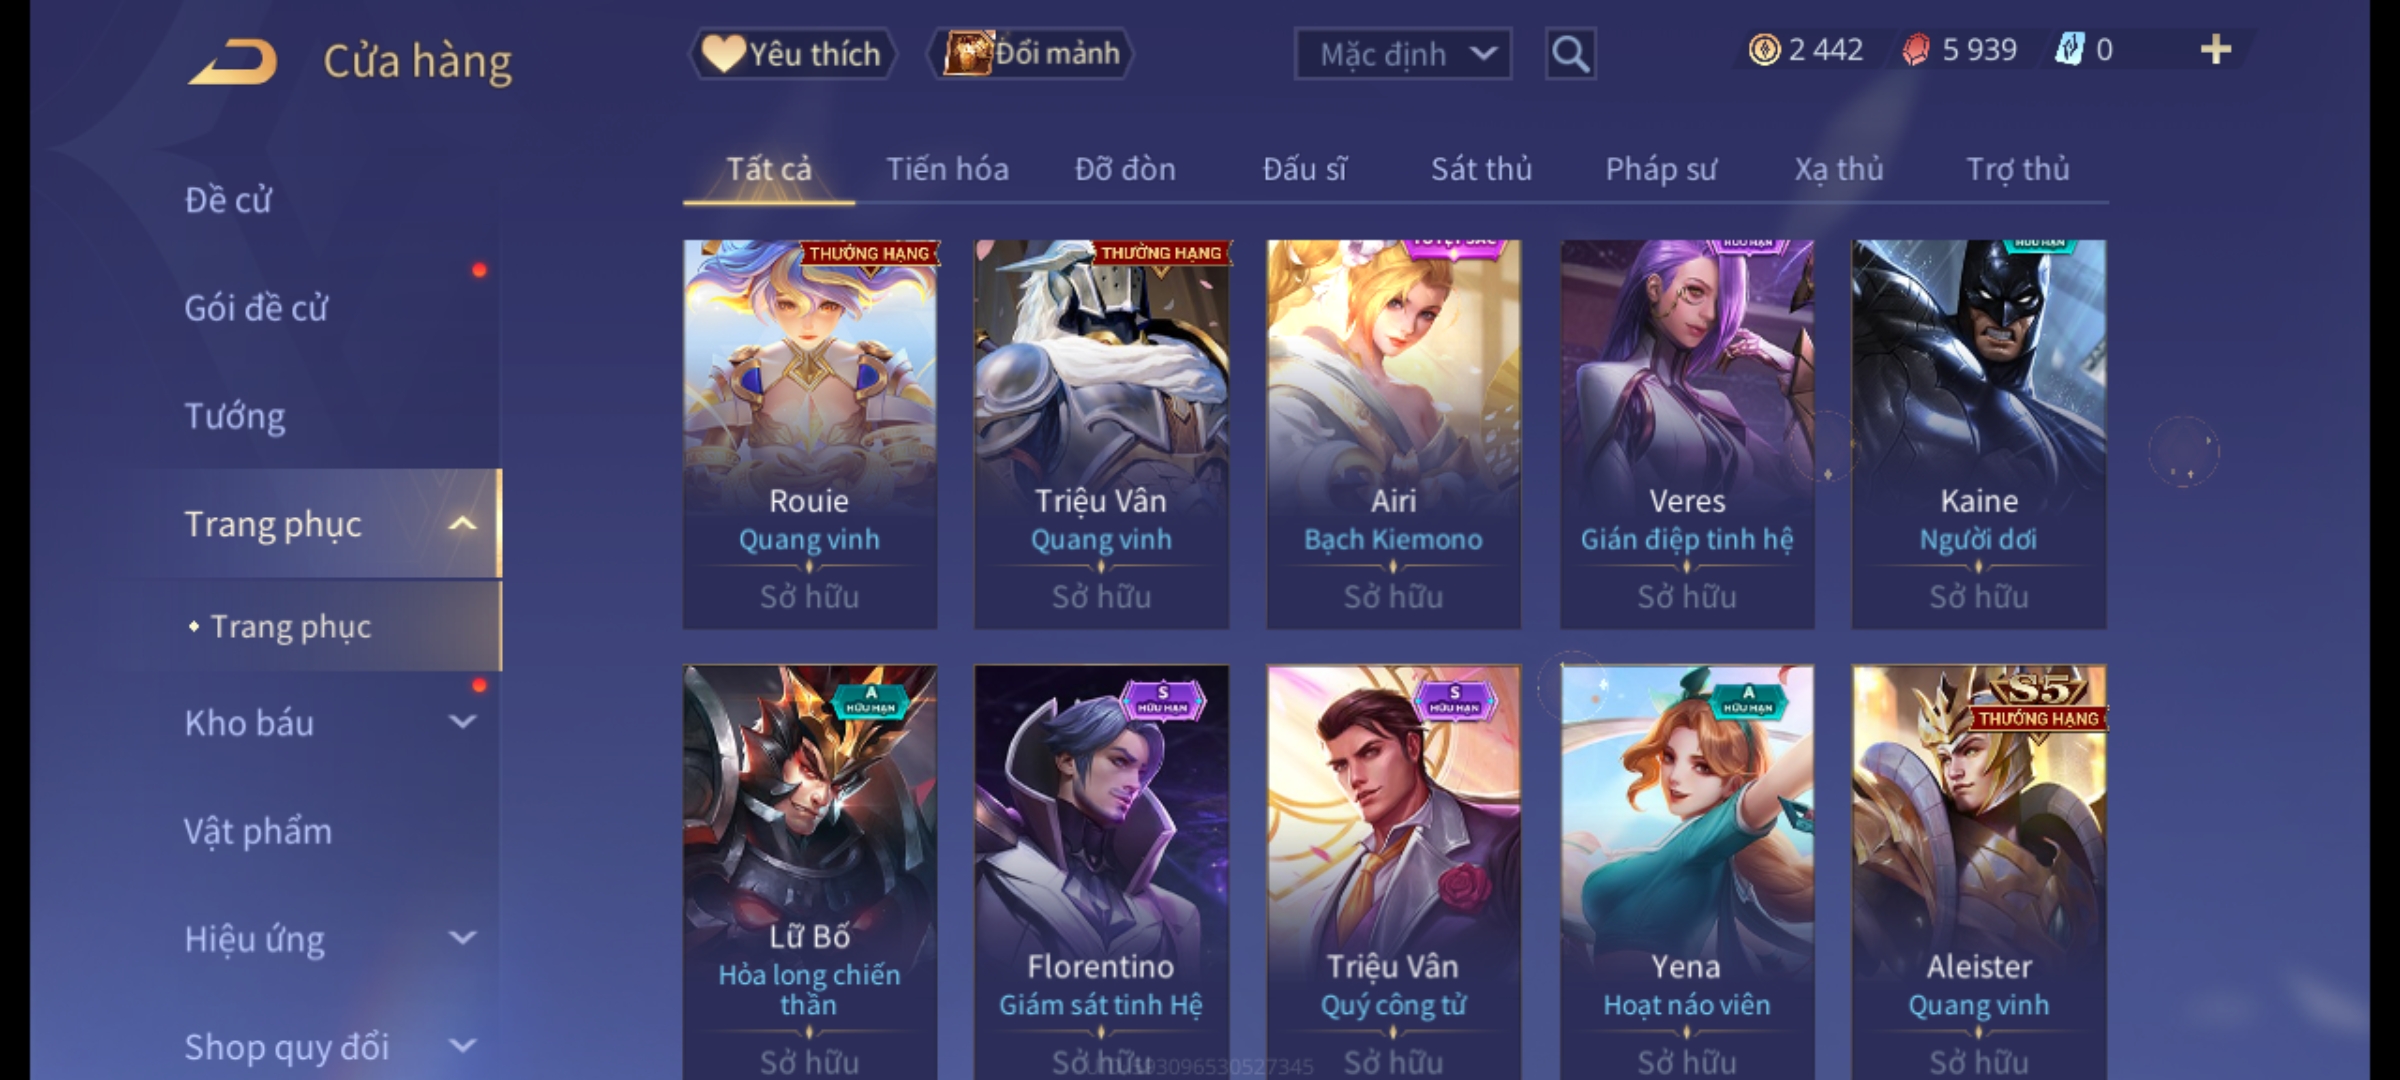Screen dimensions: 2400x1080
Task: Tap the blue voucher currency icon
Action: [x=2068, y=50]
